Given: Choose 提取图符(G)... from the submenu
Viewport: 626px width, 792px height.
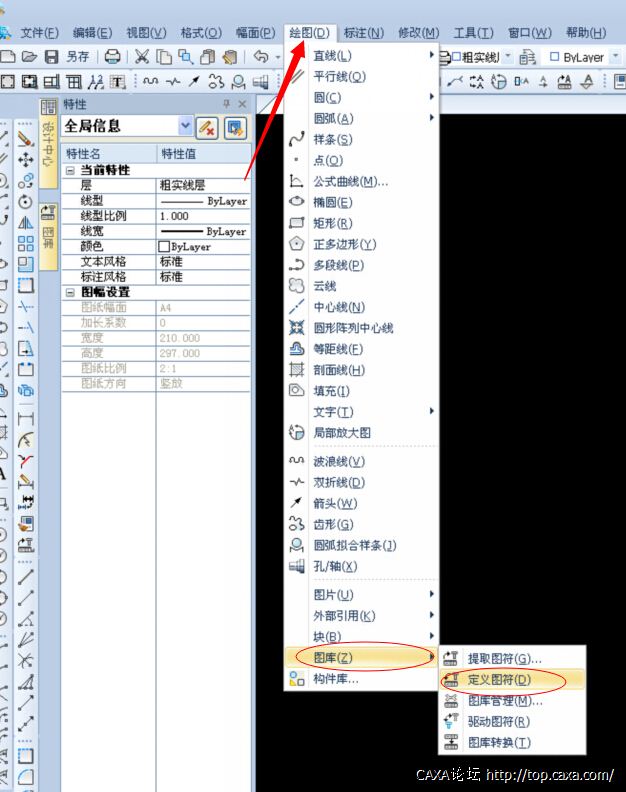Looking at the screenshot, I should pyautogui.click(x=512, y=659).
